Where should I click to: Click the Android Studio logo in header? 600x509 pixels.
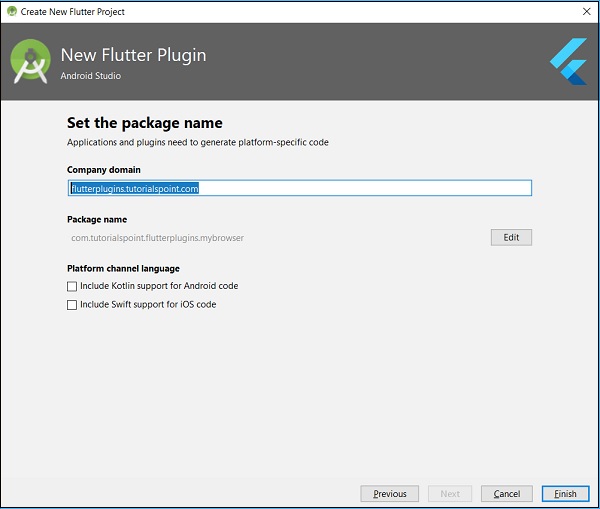31,62
